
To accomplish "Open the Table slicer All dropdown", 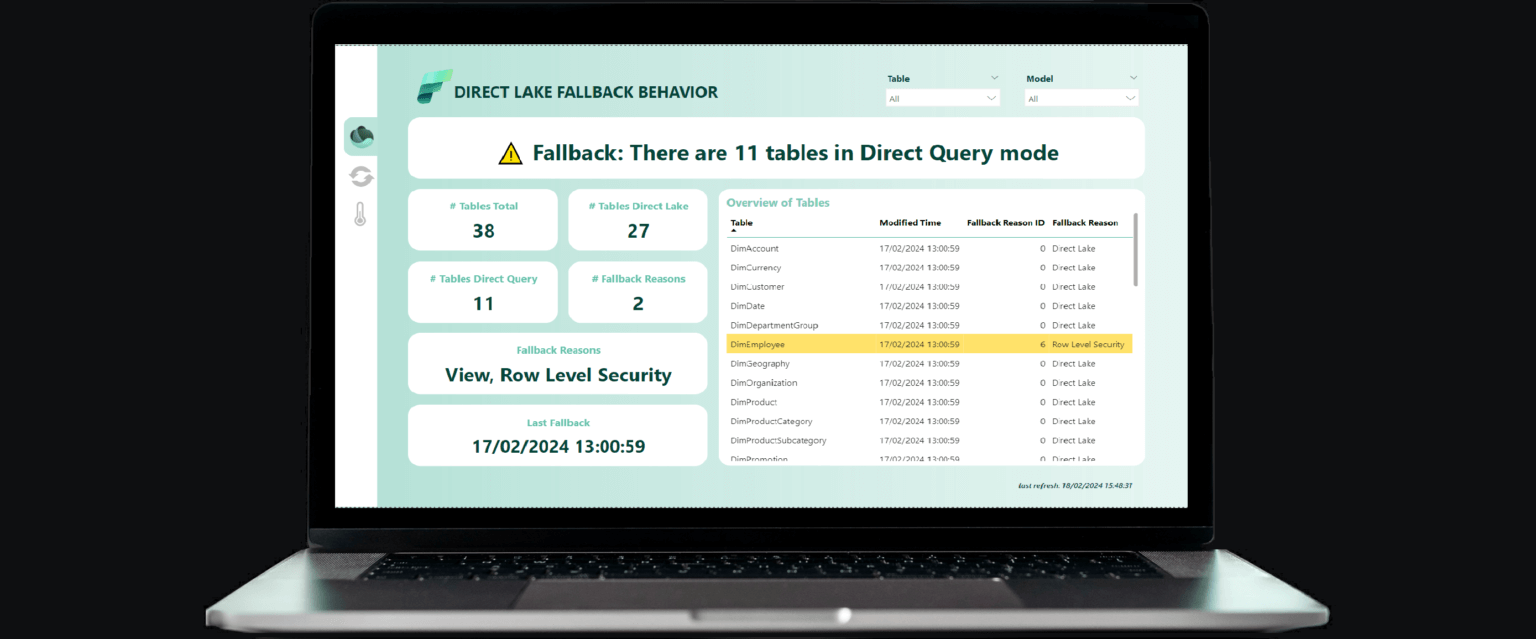I will pos(942,98).
